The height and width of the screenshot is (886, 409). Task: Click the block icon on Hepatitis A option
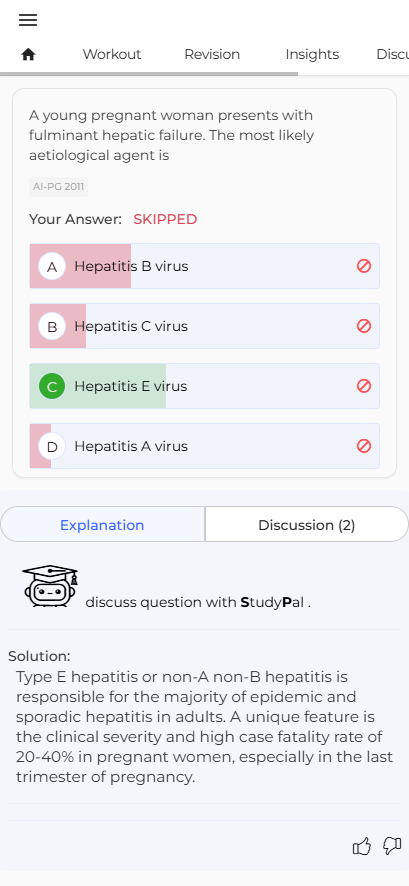(364, 446)
